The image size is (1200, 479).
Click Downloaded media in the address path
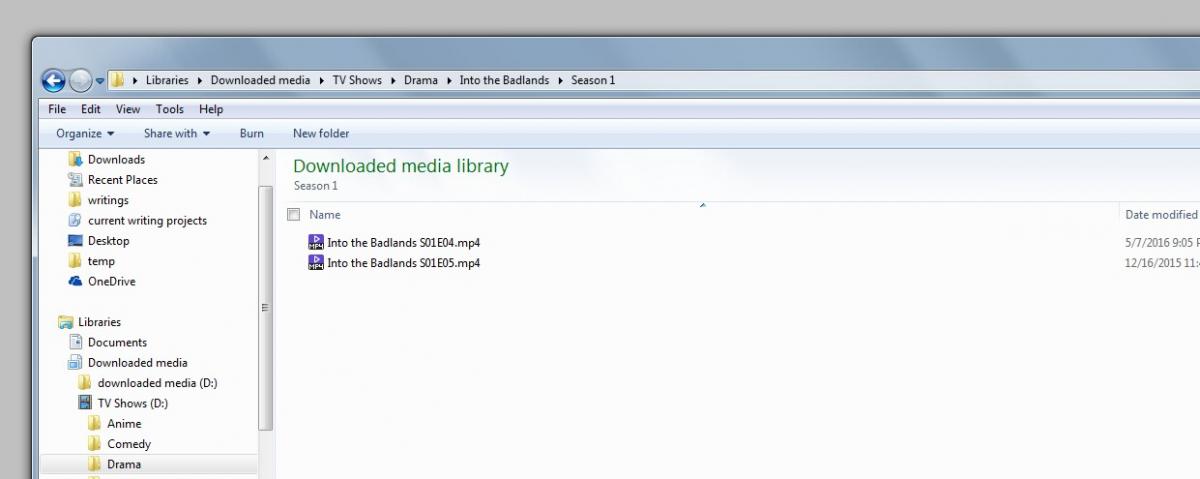click(260, 80)
